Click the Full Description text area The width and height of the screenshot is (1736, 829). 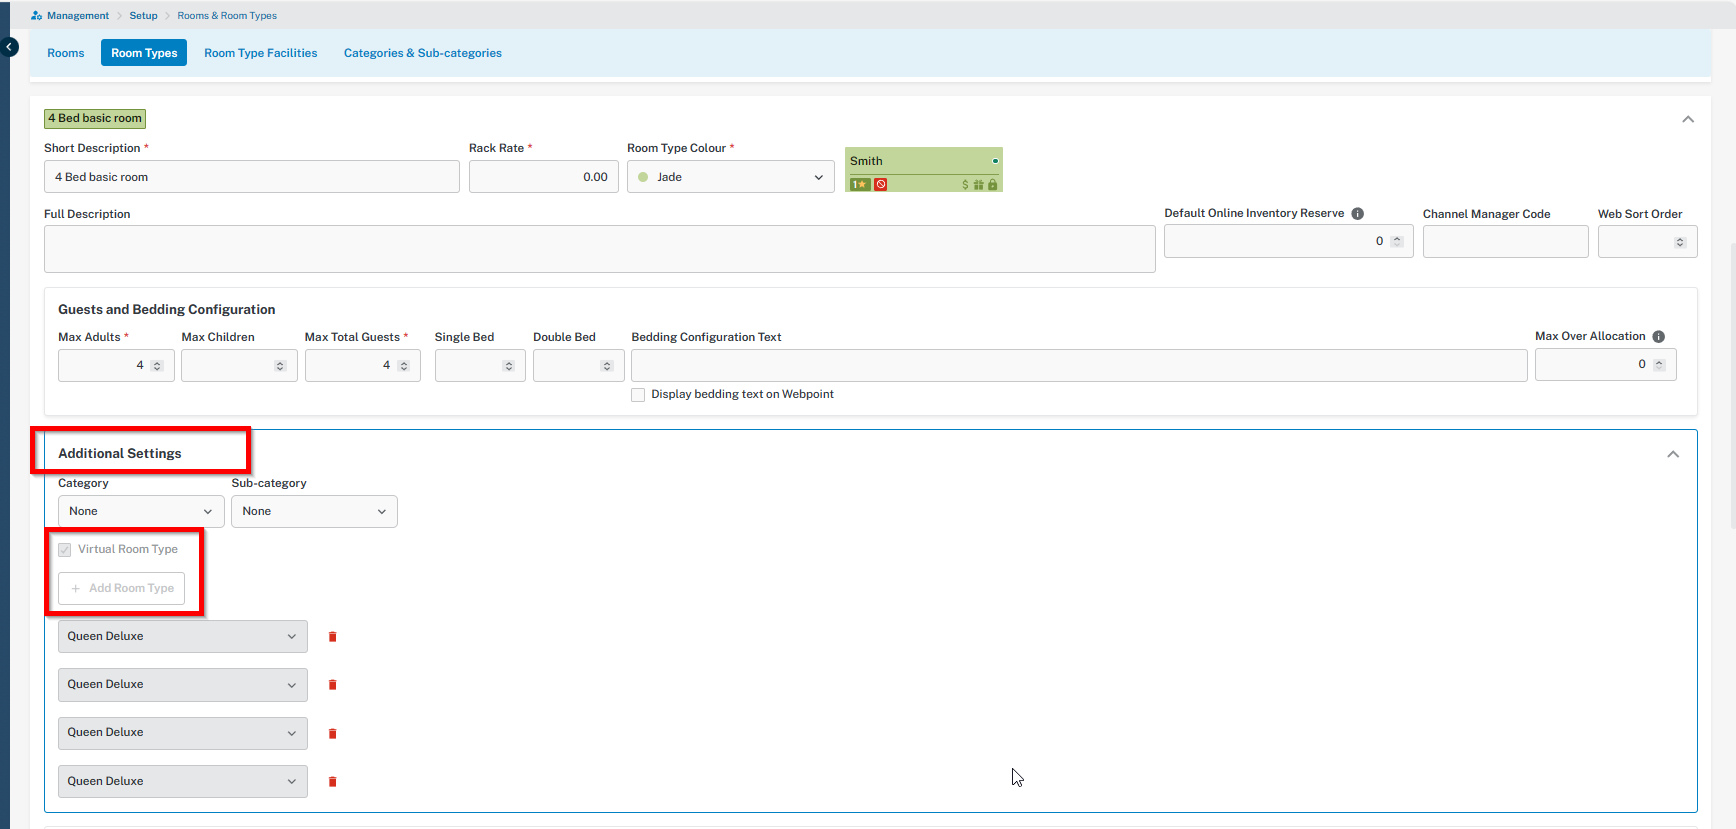pyautogui.click(x=600, y=249)
